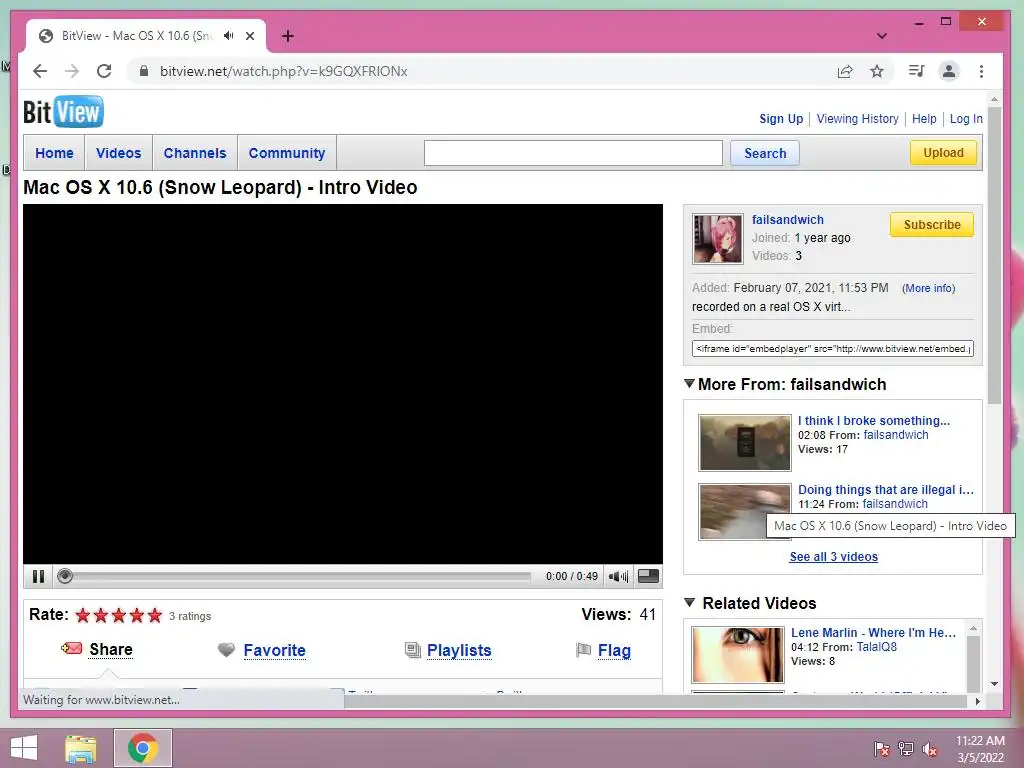Go back with browser back arrow
The height and width of the screenshot is (768, 1024).
(x=40, y=71)
